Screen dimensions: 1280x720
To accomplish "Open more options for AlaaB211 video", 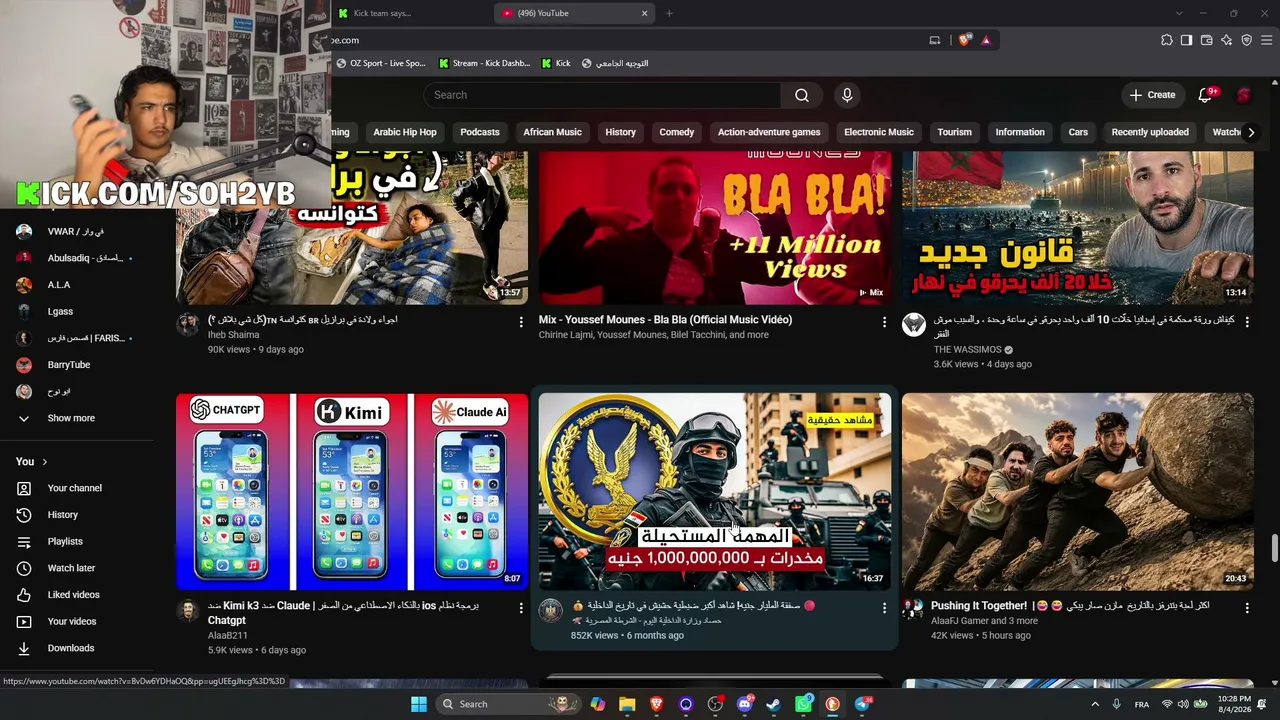I will [521, 608].
